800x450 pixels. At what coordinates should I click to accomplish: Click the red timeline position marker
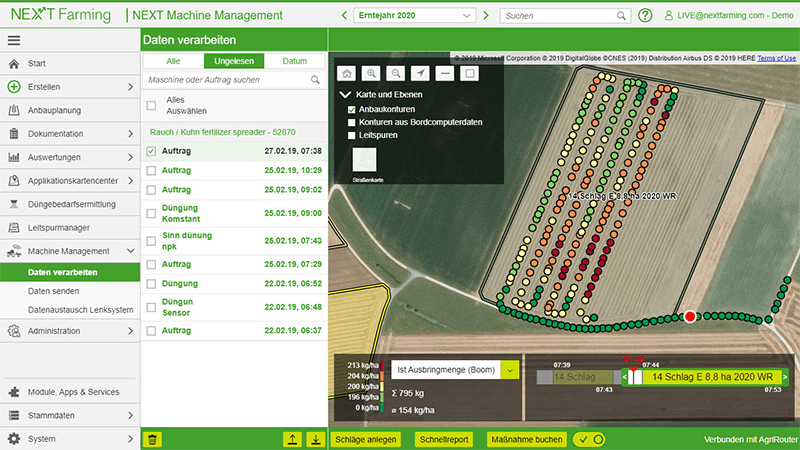coord(633,374)
